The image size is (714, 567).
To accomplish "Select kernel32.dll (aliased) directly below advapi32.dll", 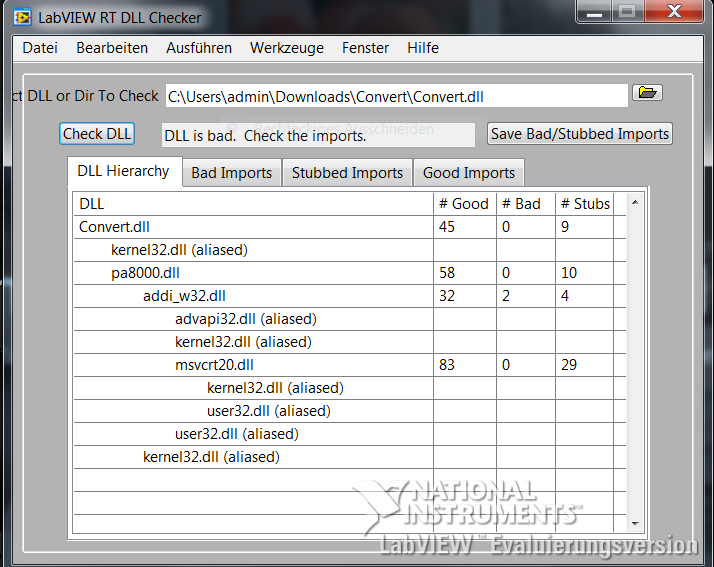I will tap(350, 342).
